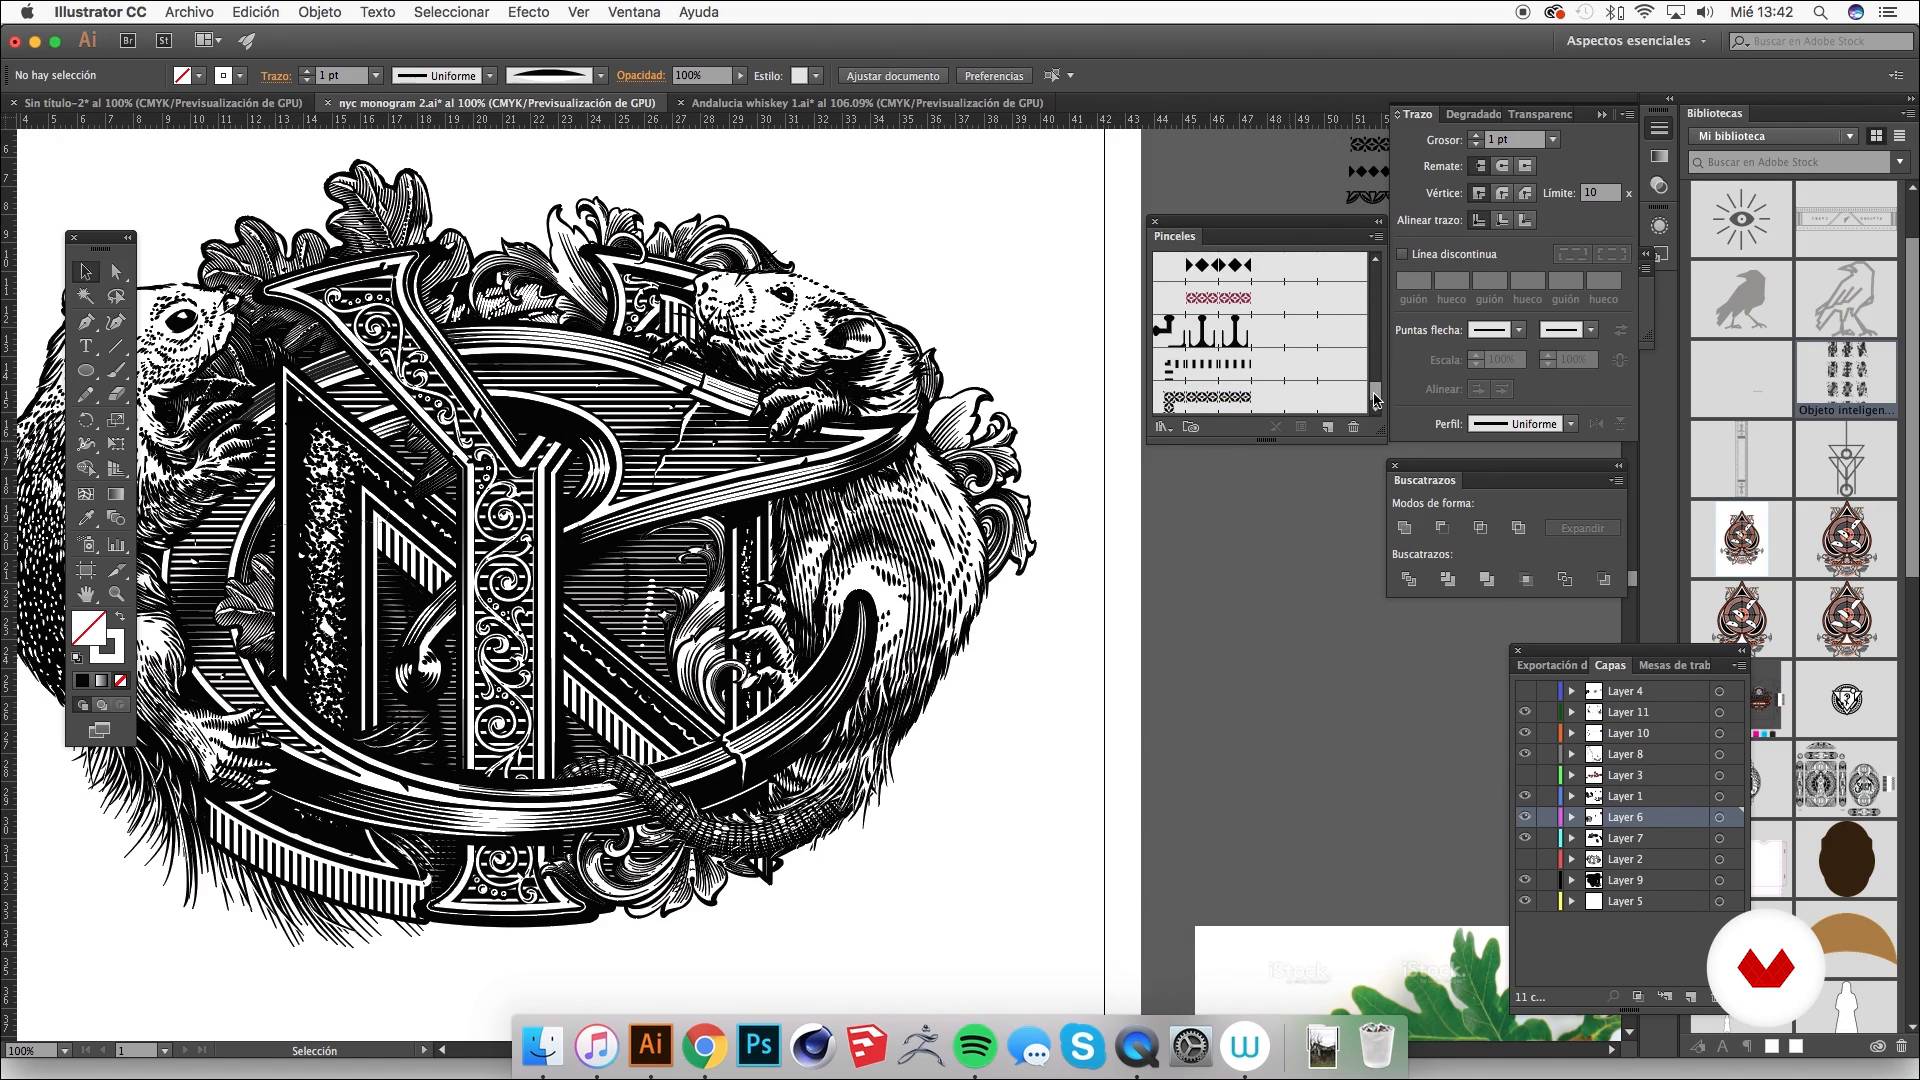Viewport: 1920px width, 1080px height.
Task: Click the Límite value field
Action: [x=1600, y=193]
